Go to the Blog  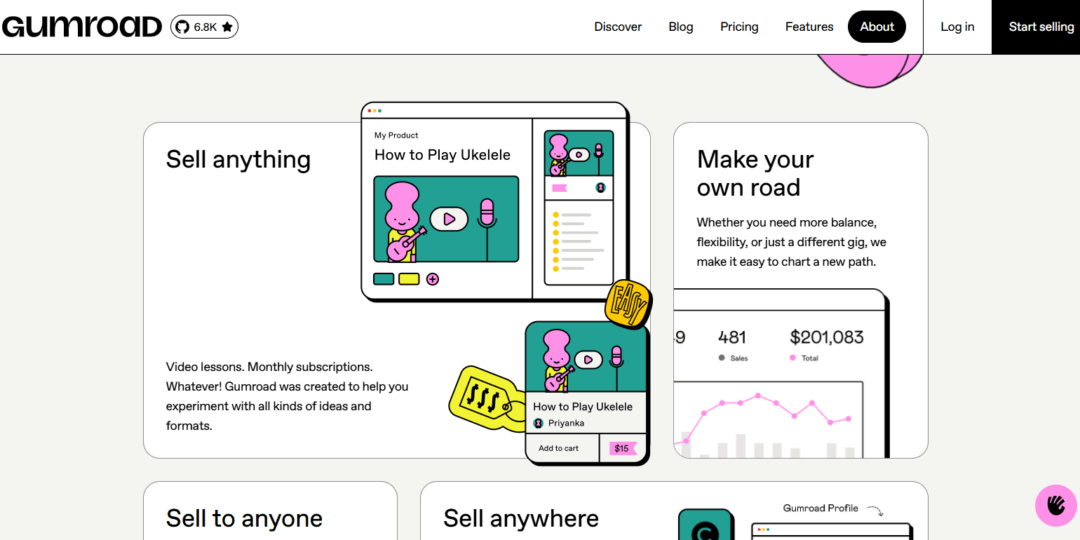(681, 27)
